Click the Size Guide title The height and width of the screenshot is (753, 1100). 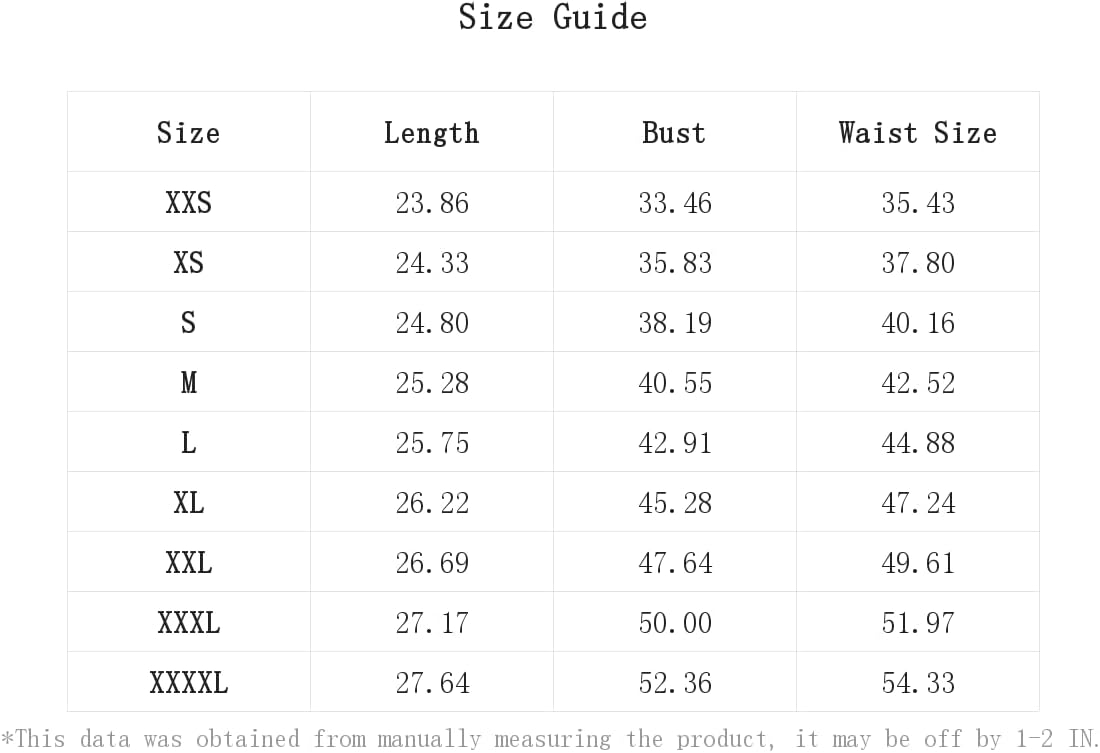pyautogui.click(x=553, y=17)
